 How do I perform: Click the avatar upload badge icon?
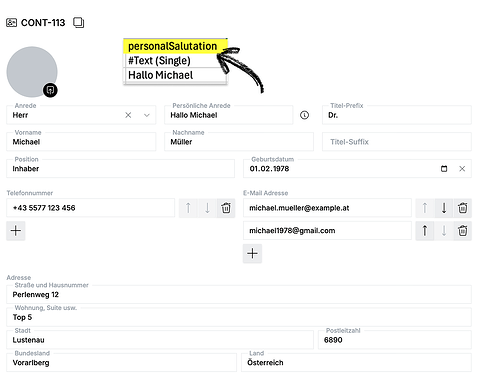pos(50,90)
